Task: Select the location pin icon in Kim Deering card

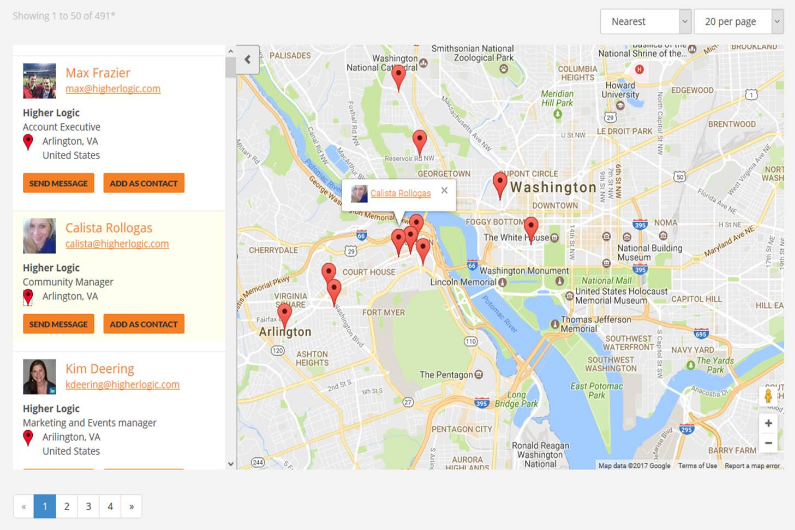Action: pyautogui.click(x=28, y=438)
